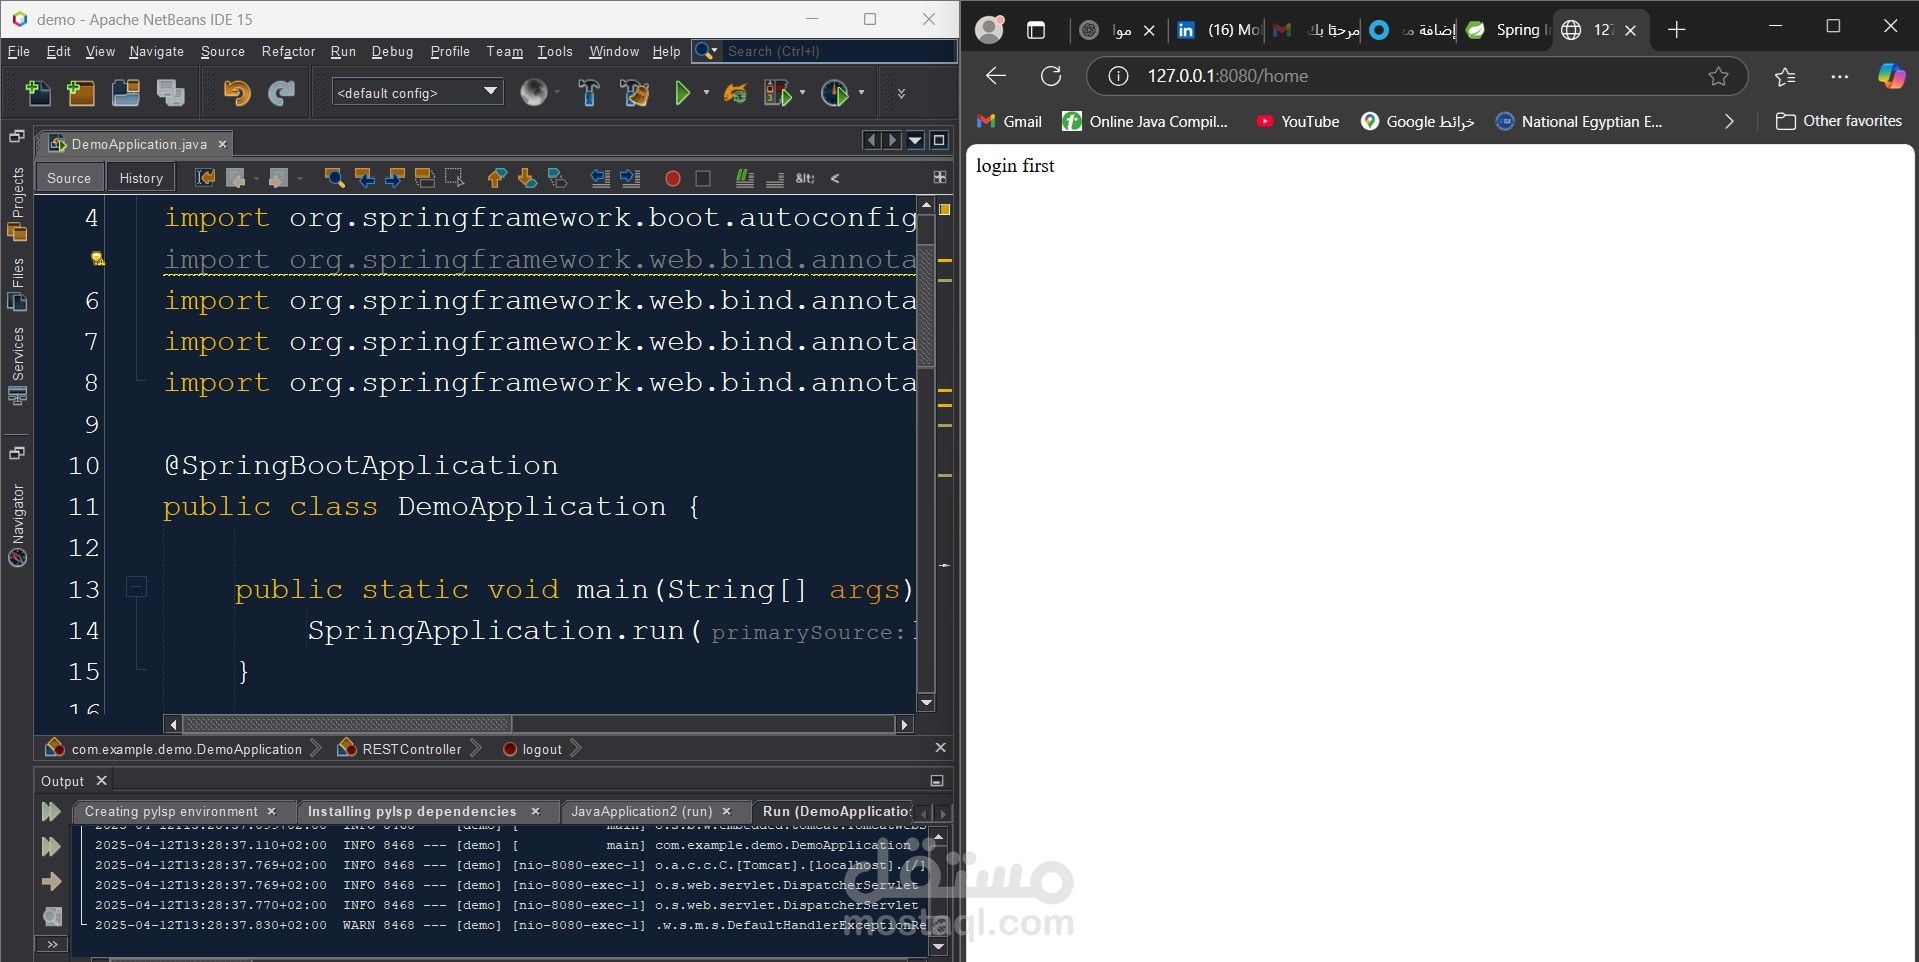Expand the Profile Project dropdown arrow
The image size is (1919, 962).
[x=861, y=93]
